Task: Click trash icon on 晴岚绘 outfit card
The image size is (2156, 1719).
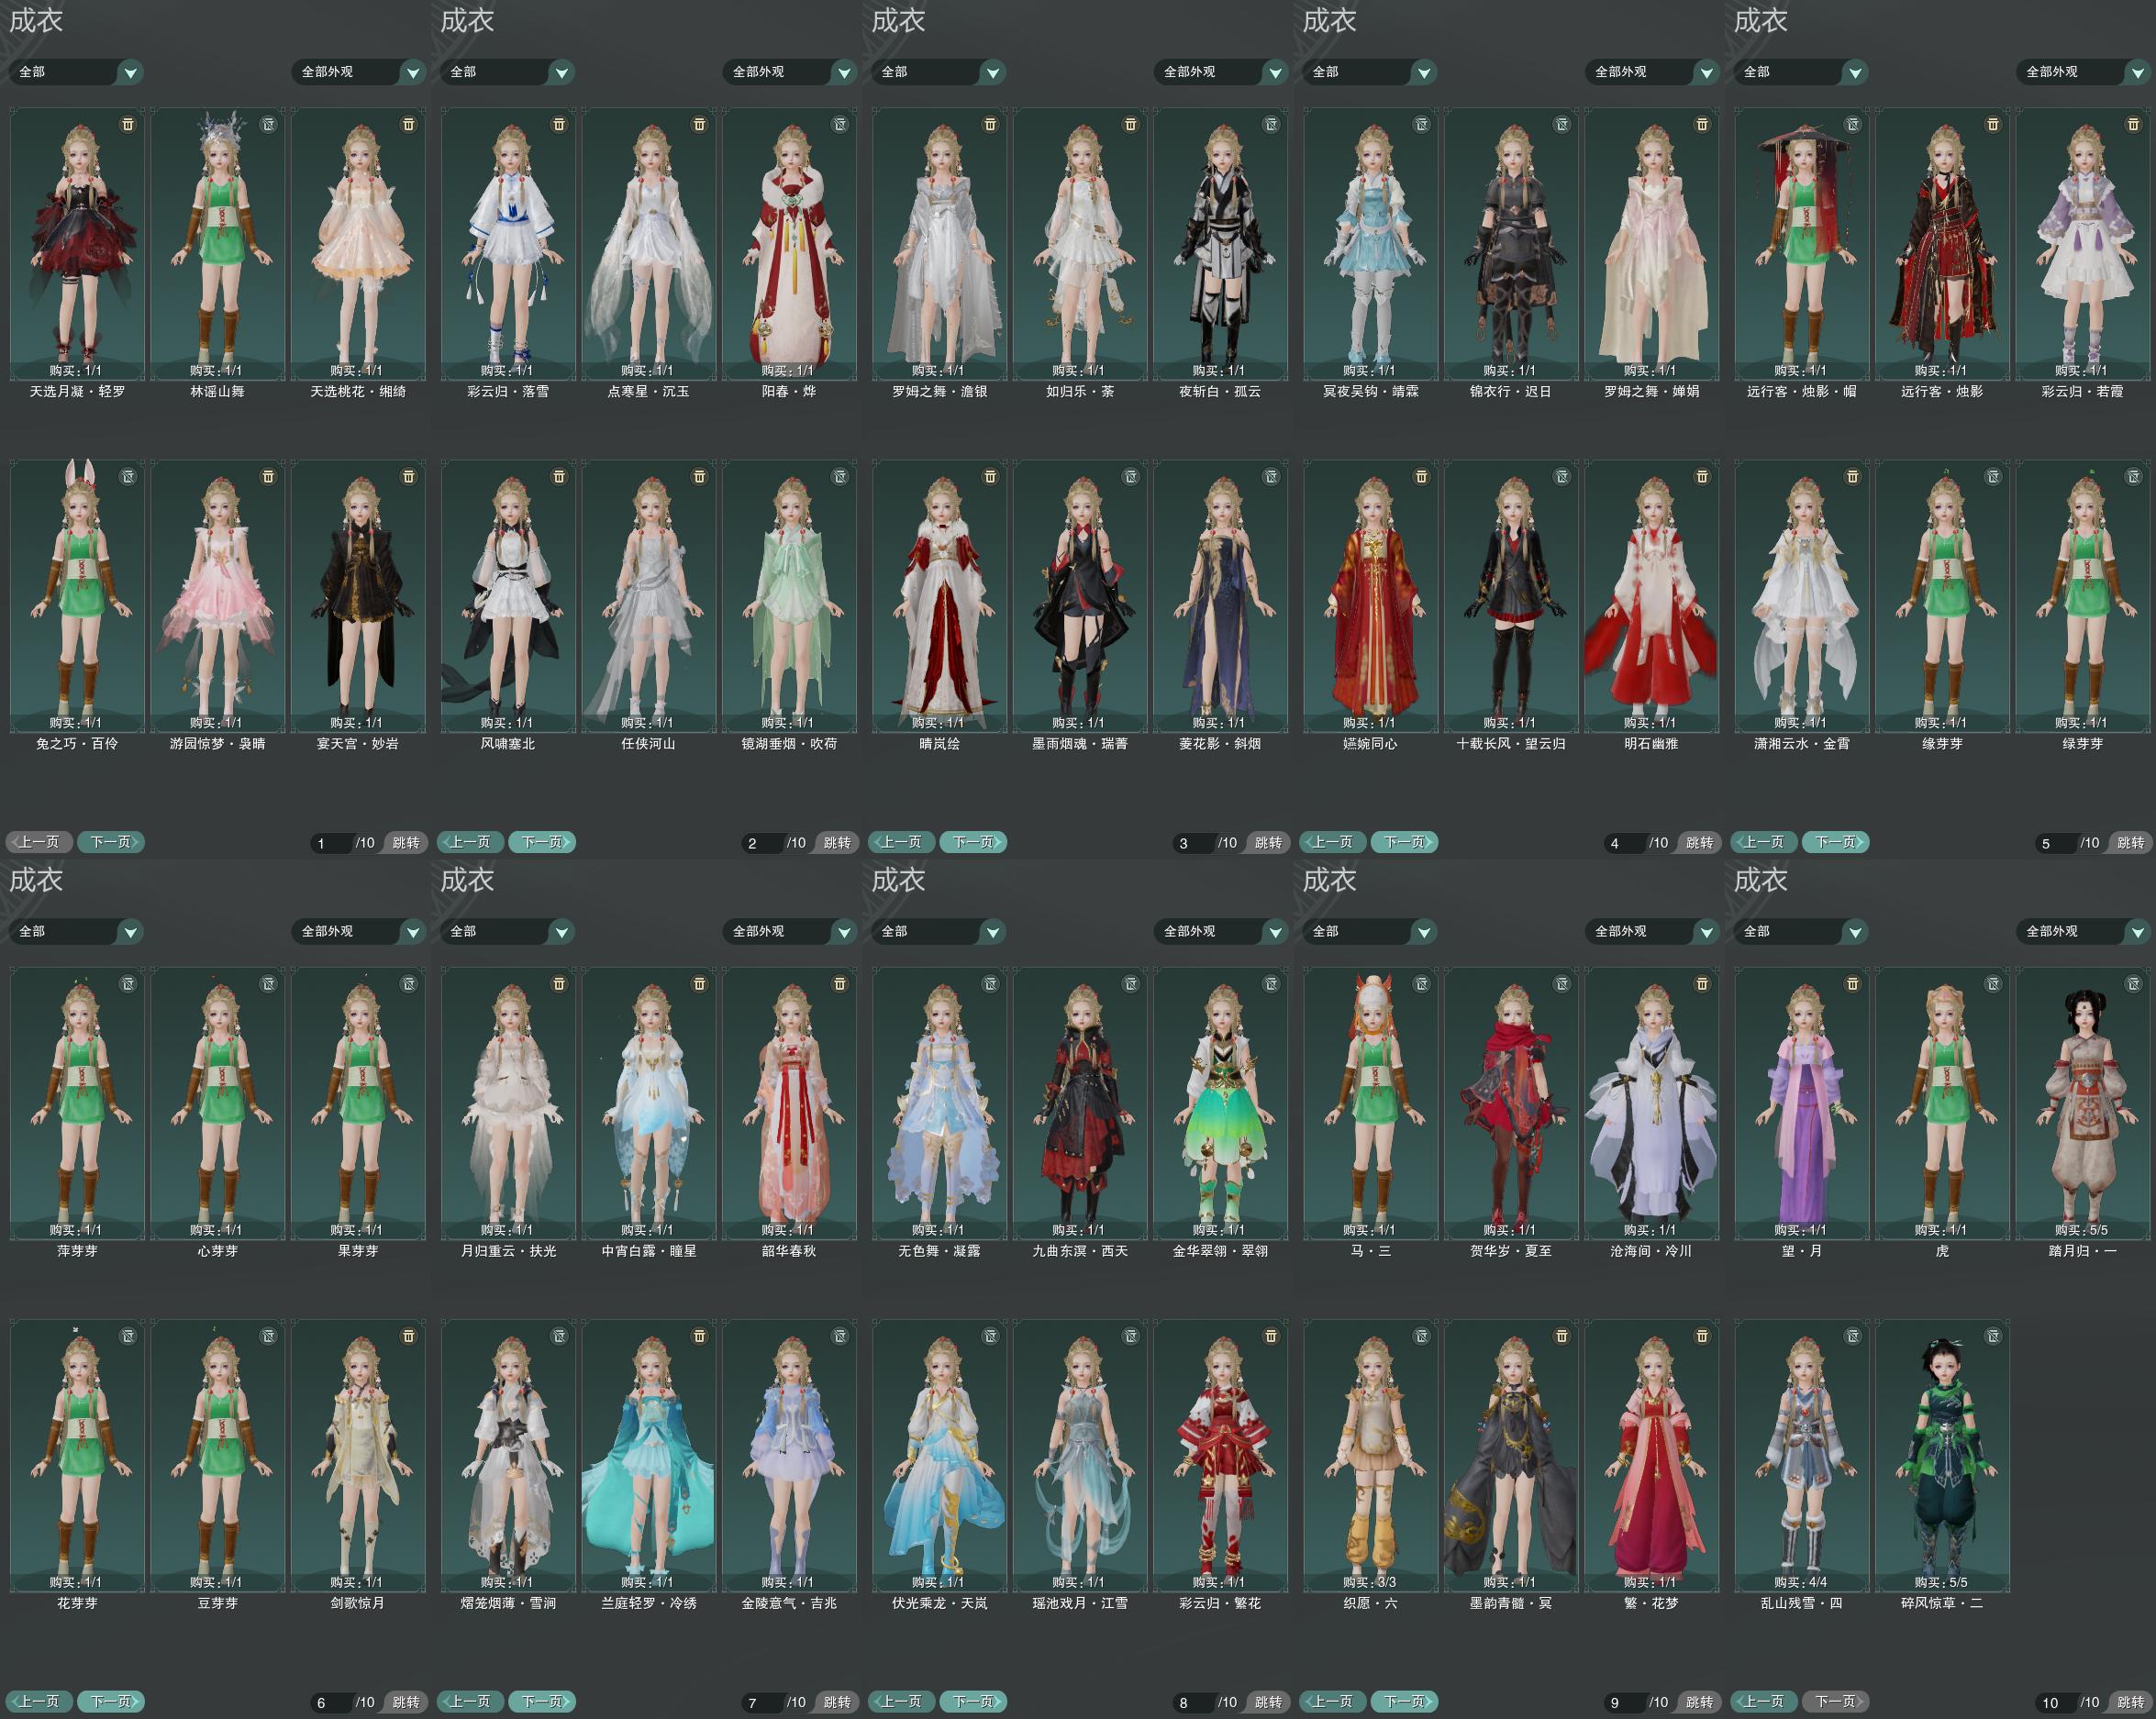Action: coord(990,476)
